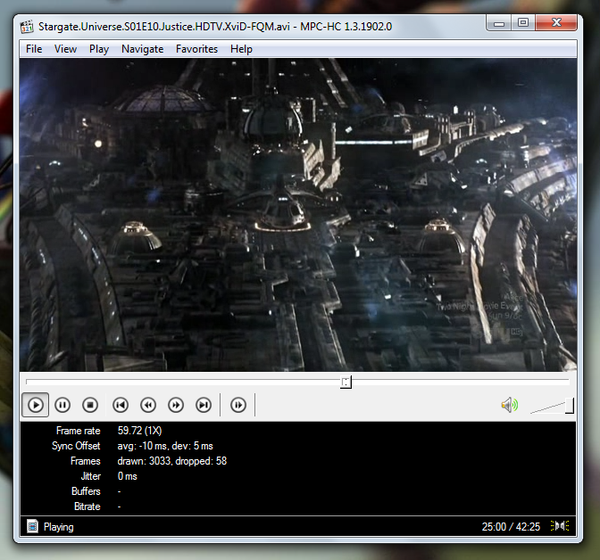Screen dimensions: 600x560
Task: Increase the playback speed
Action: click(x=176, y=405)
